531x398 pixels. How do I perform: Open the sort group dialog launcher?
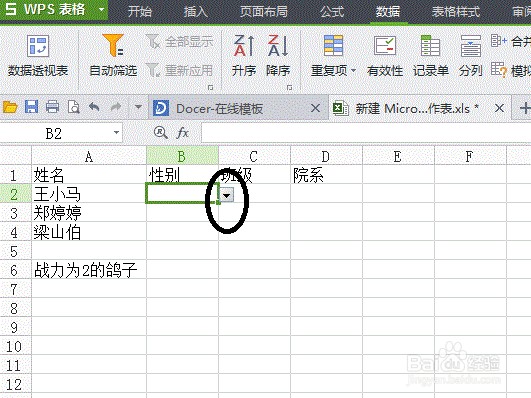289,87
